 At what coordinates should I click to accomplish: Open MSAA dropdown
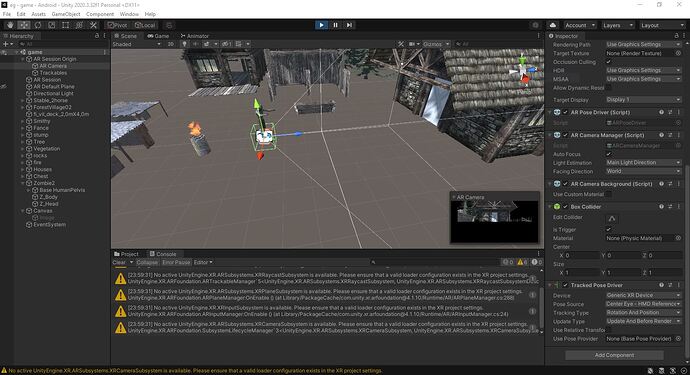coord(643,79)
